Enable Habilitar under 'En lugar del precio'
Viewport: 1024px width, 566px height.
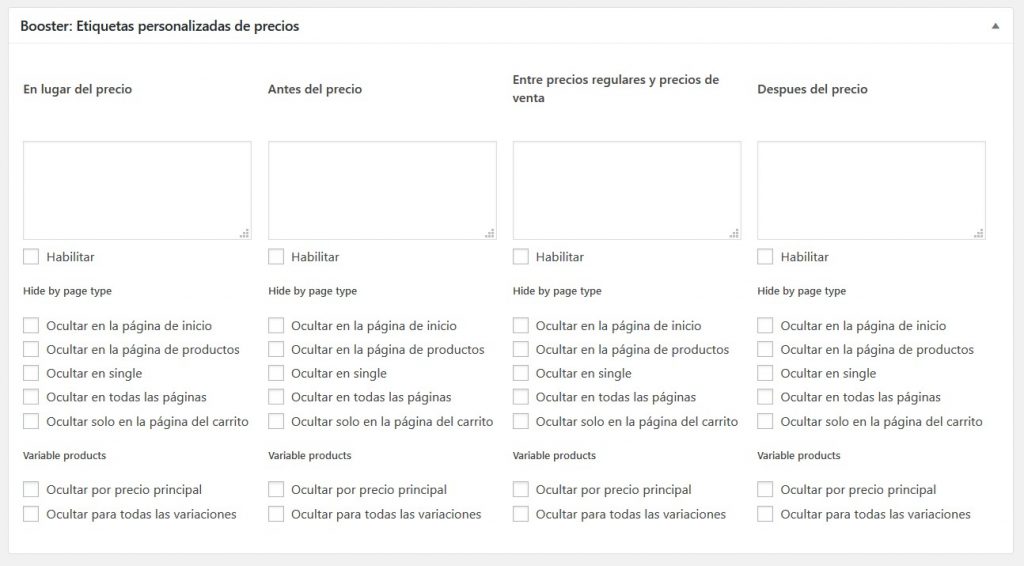click(31, 257)
